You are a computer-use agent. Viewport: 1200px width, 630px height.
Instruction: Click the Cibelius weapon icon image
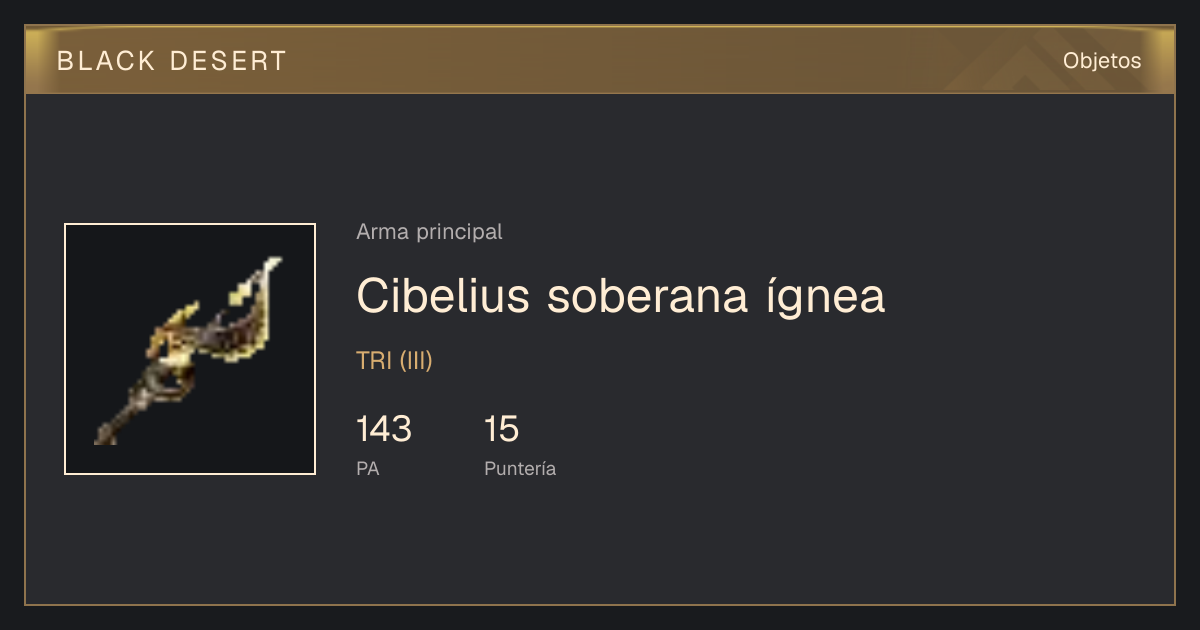point(190,349)
